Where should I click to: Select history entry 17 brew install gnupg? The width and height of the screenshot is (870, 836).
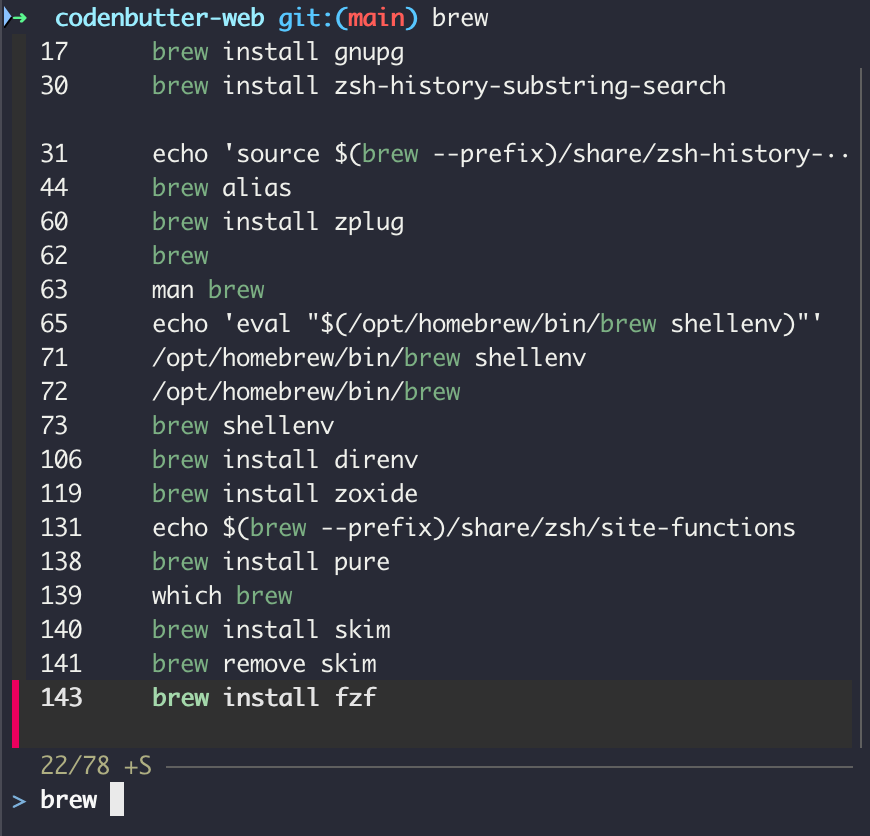[x=277, y=52]
